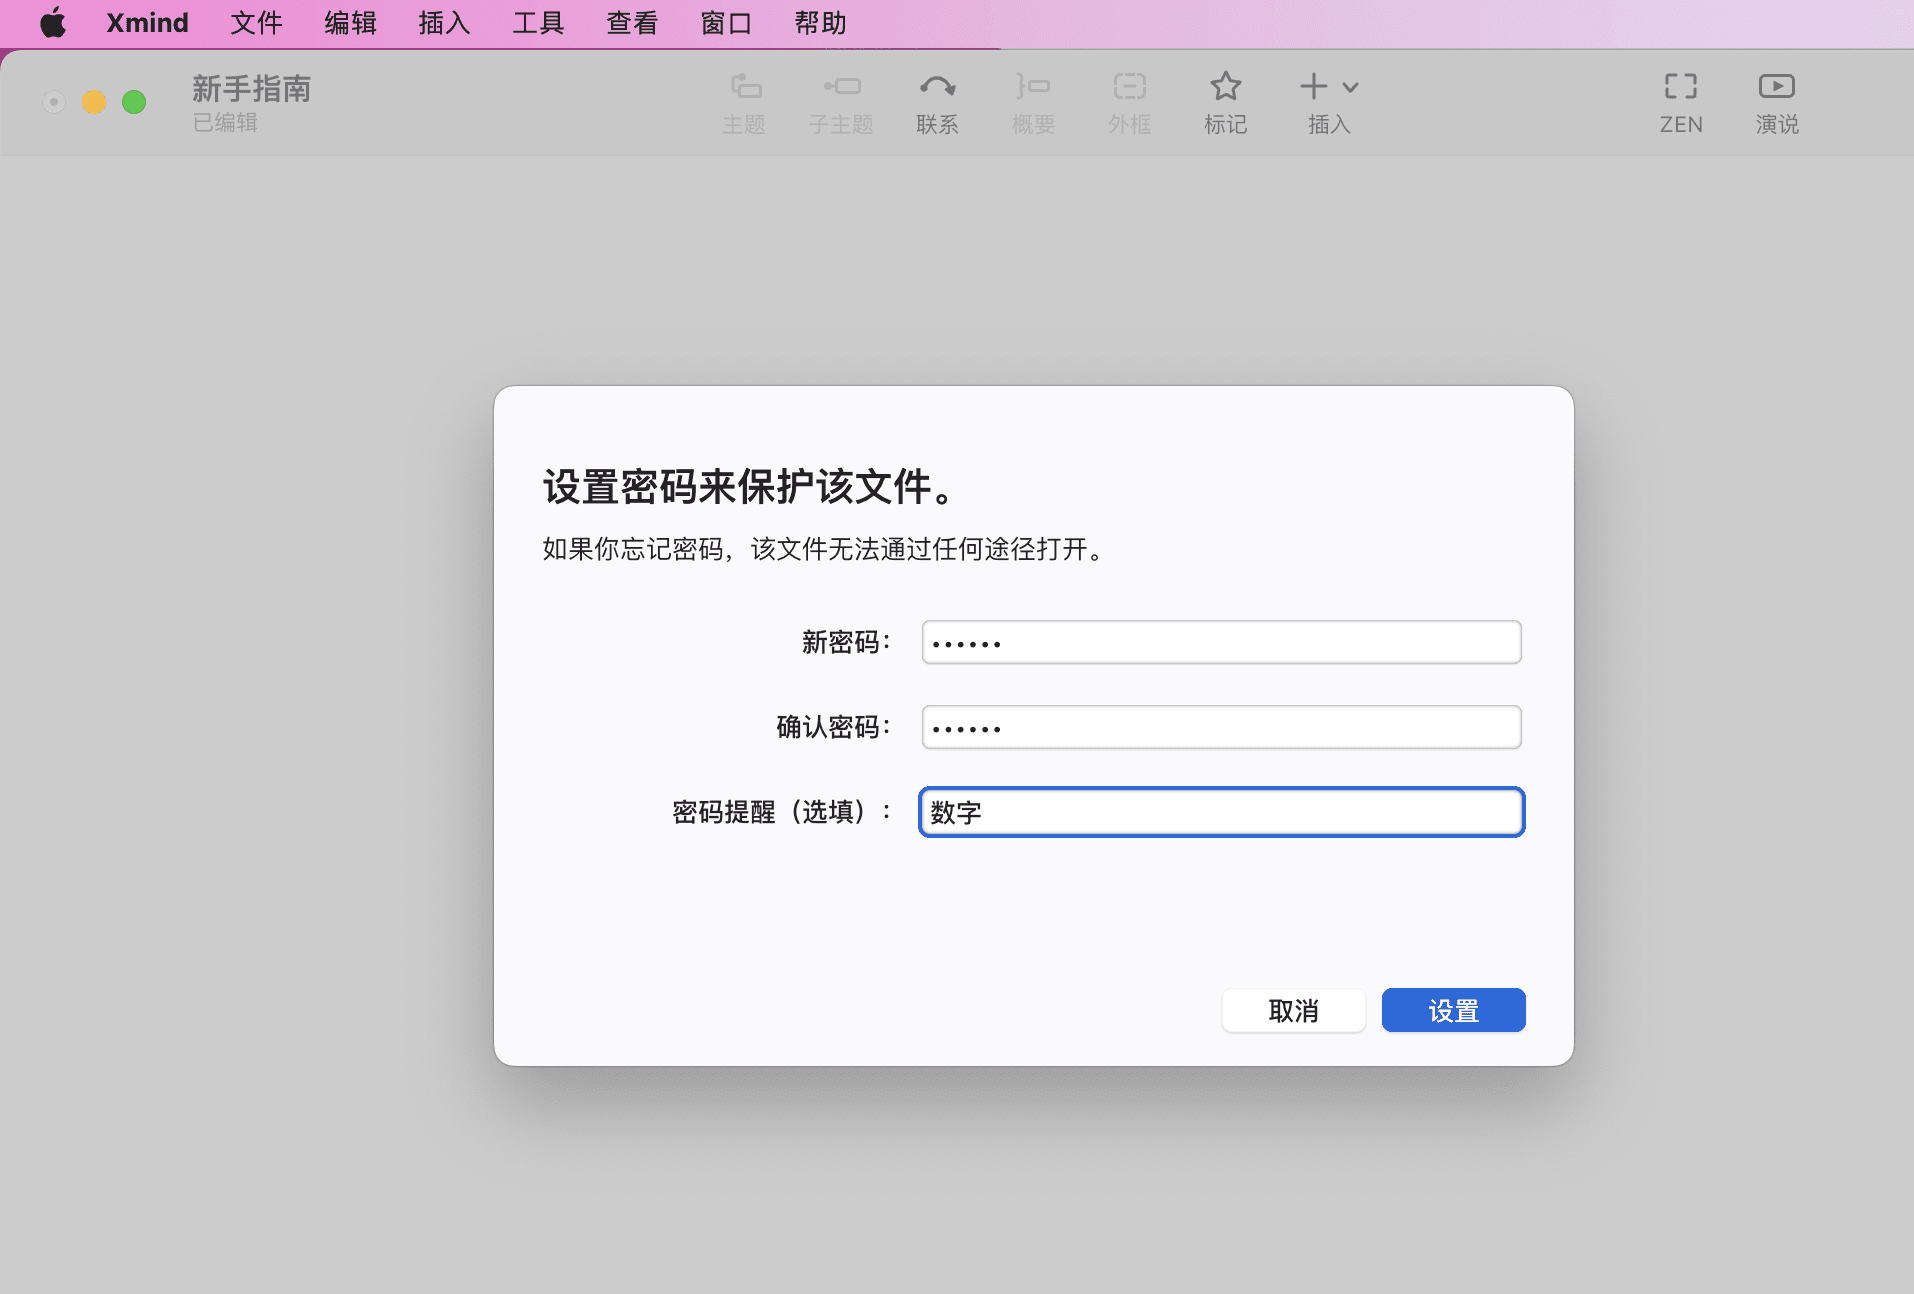Click the 插入 (Insert) plus icon
The width and height of the screenshot is (1914, 1294).
tap(1313, 88)
